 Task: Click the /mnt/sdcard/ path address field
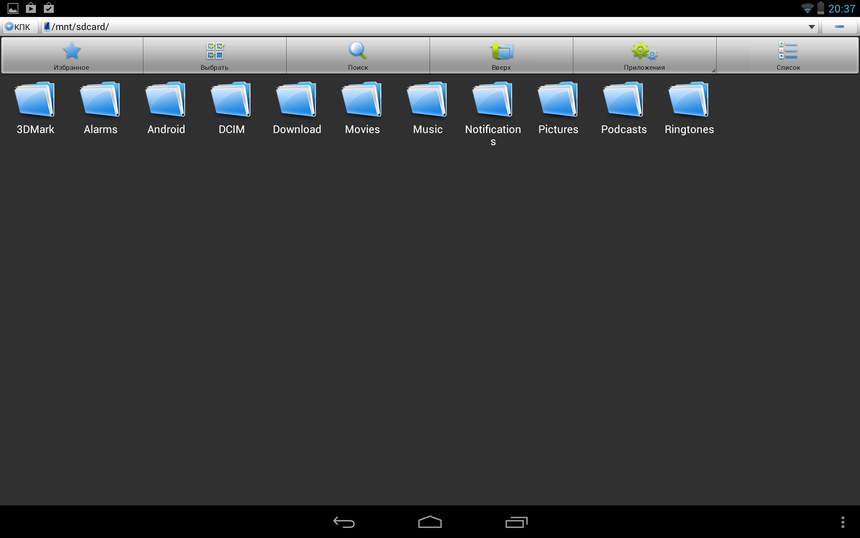(x=420, y=27)
